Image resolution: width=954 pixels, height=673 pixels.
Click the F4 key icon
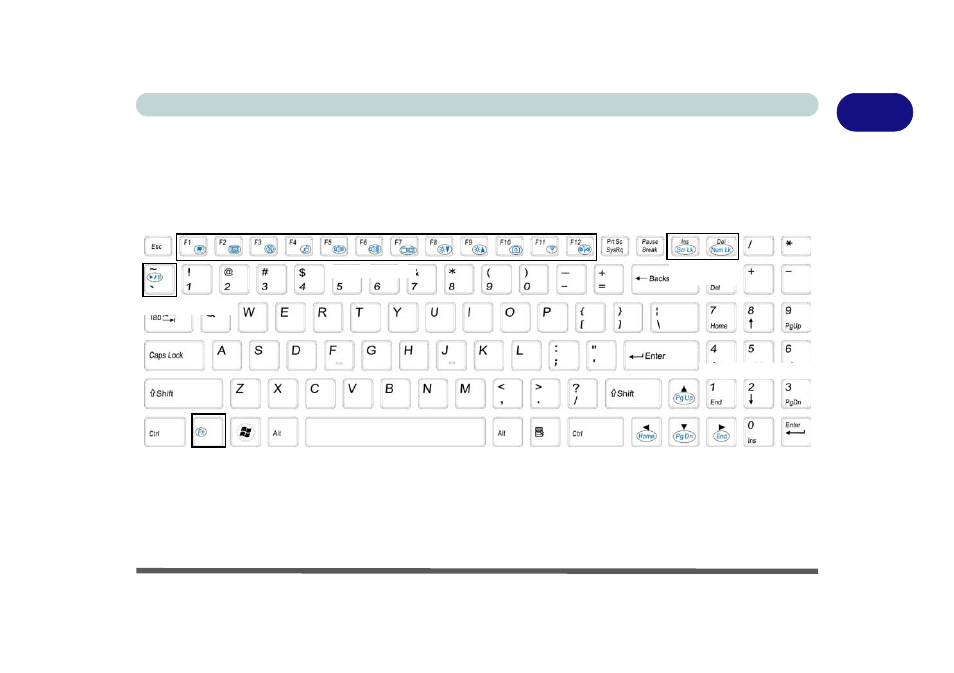click(x=299, y=246)
